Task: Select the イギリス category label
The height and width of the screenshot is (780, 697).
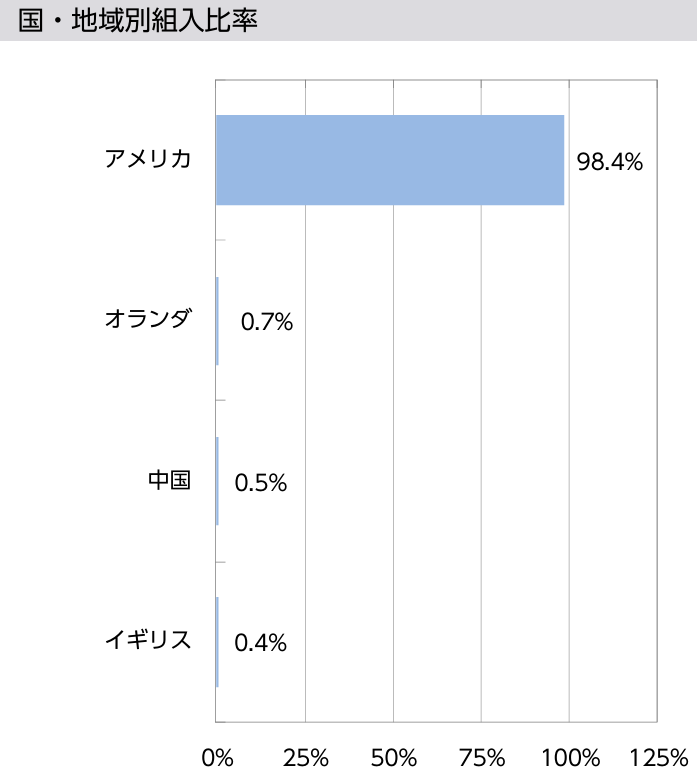Action: point(147,641)
